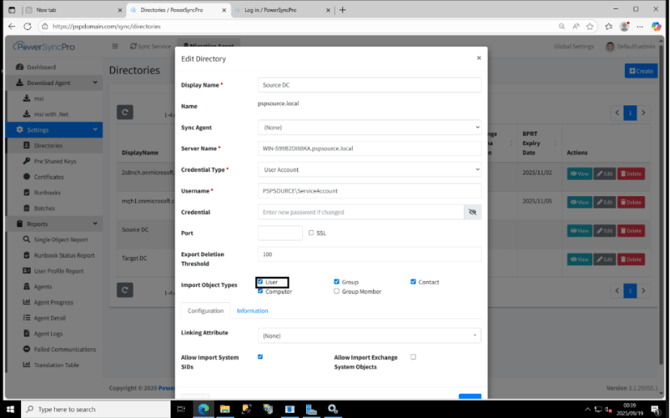Open the Credential Type dropdown
Screen dimensions: 670x418
pyautogui.click(x=370, y=170)
